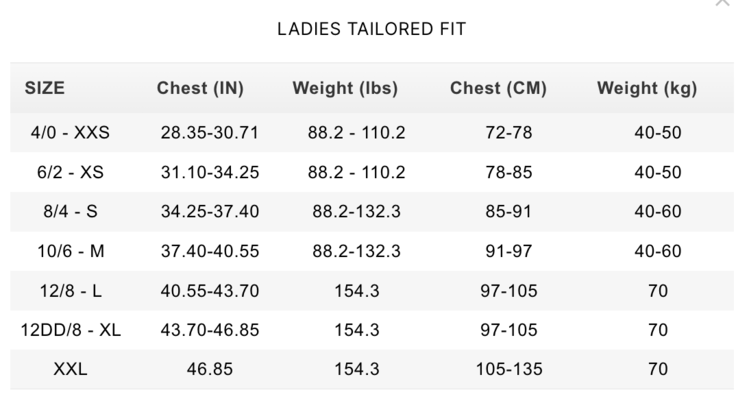This screenshot has height=401, width=749.
Task: Select the 43.70-46.85 chest inches cell
Action: (210, 330)
